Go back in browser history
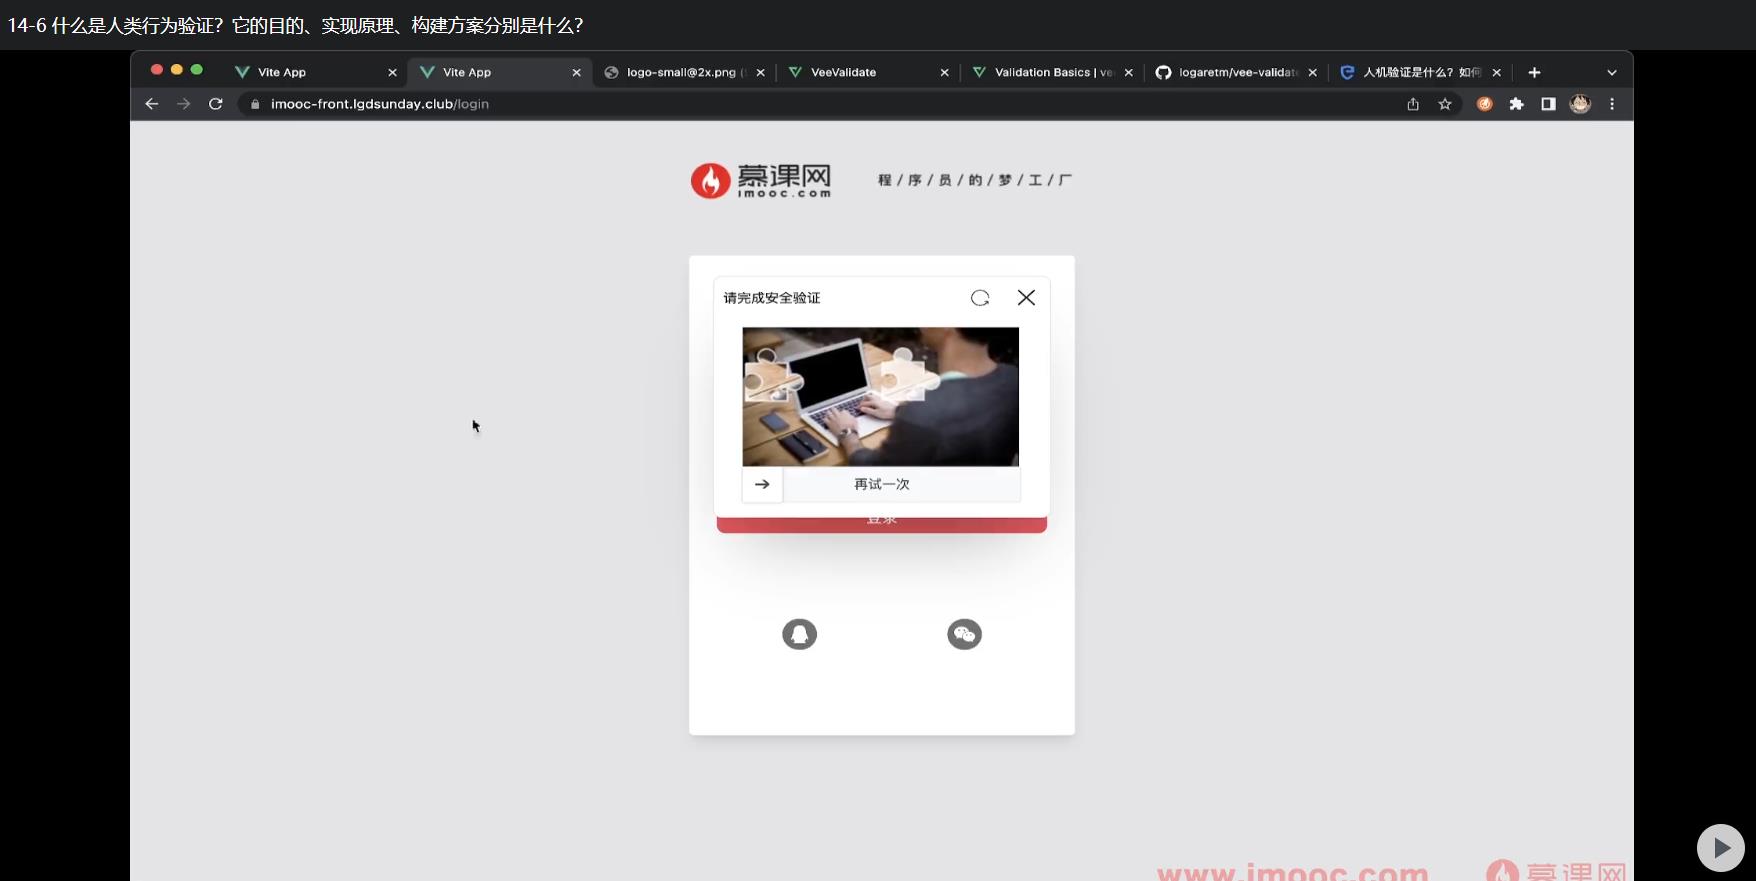This screenshot has width=1756, height=881. tap(152, 104)
